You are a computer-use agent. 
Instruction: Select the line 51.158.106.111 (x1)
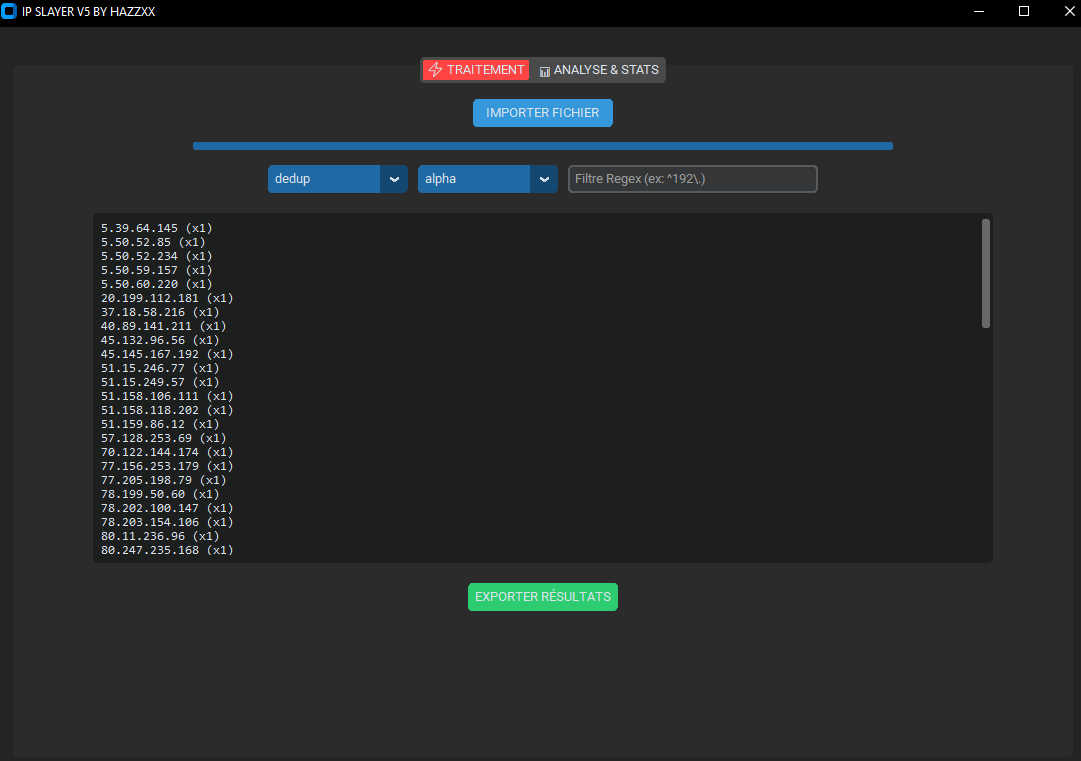(x=167, y=396)
